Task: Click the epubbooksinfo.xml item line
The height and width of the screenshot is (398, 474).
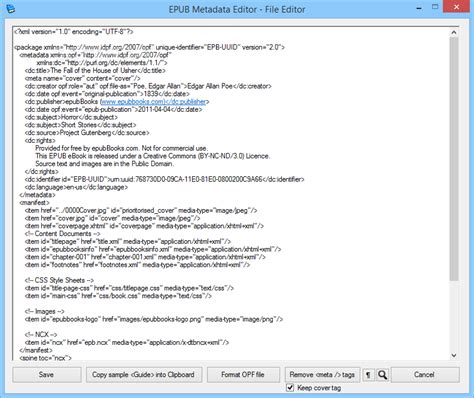Action: pos(153,249)
